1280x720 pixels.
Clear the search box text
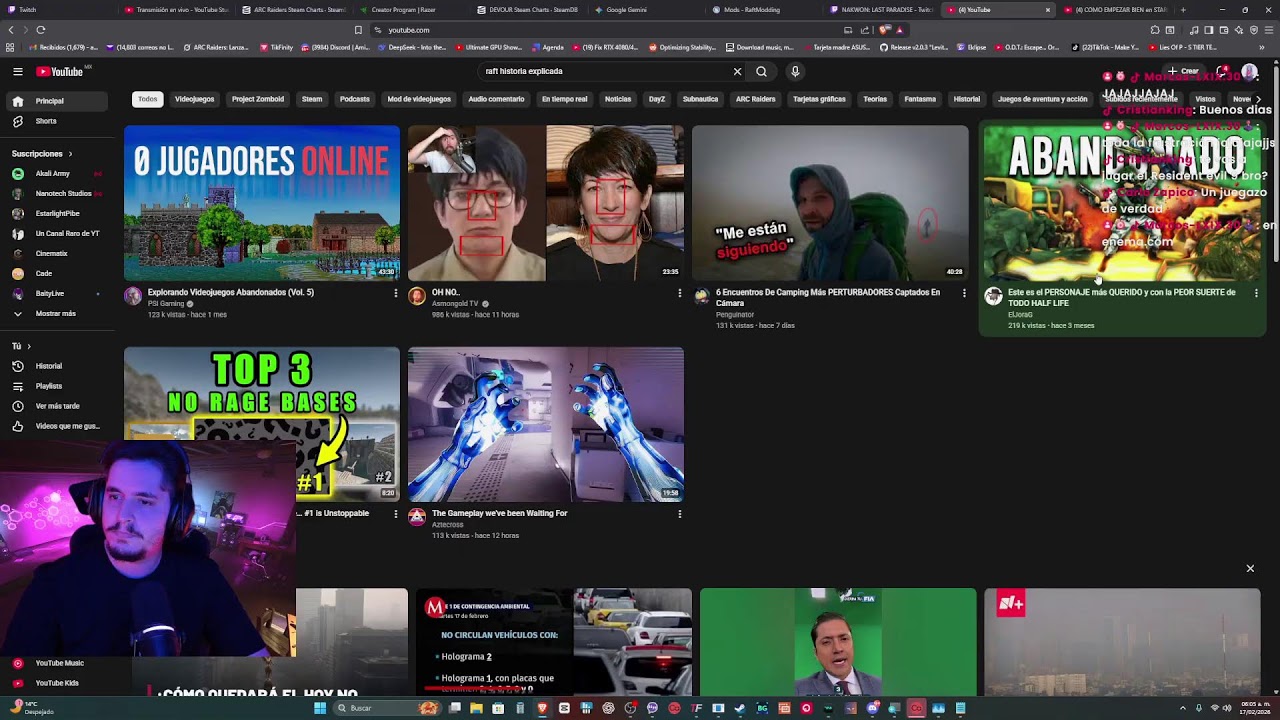pos(737,71)
